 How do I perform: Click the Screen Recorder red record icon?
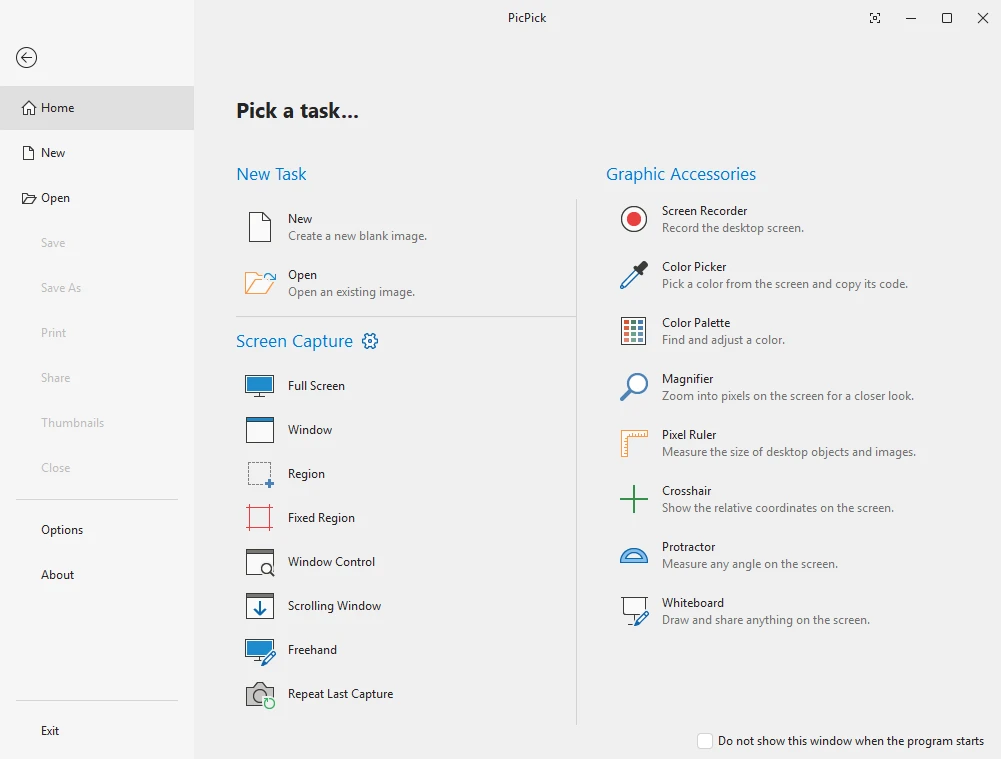(634, 219)
